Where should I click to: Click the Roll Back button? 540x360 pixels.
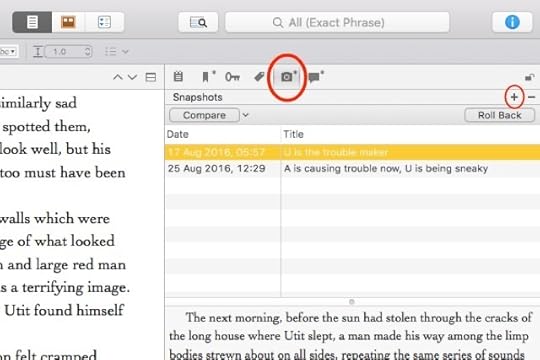[499, 115]
